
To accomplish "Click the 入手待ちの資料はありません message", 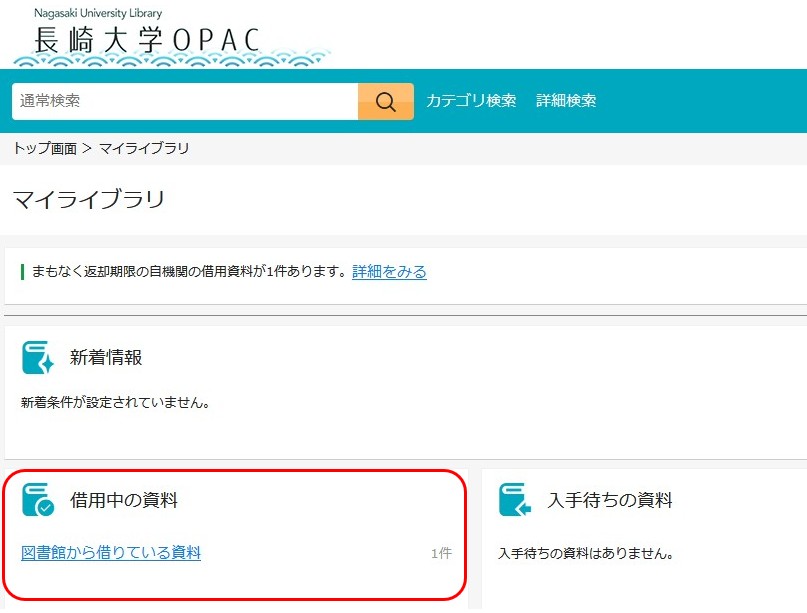I will pyautogui.click(x=585, y=553).
